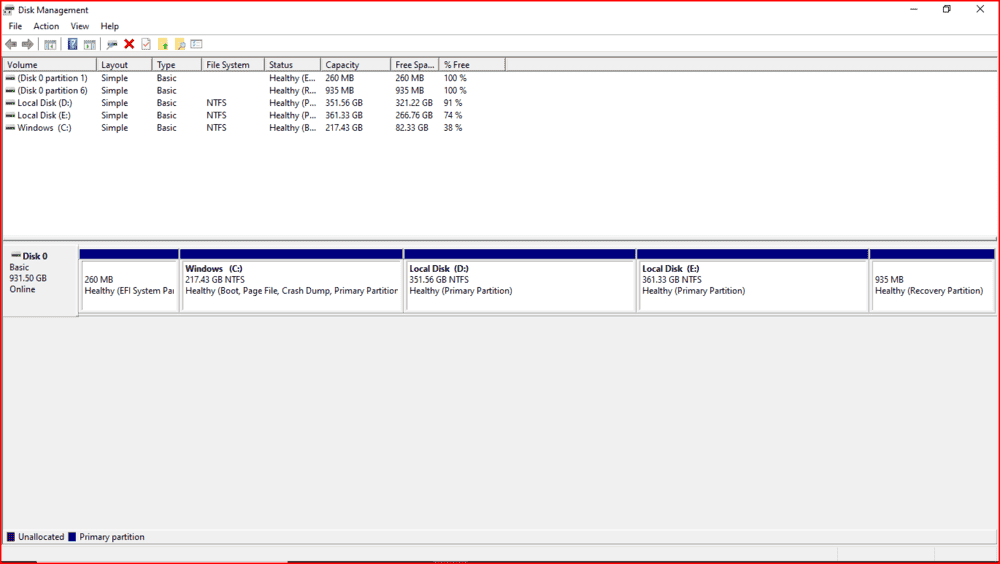1000x564 pixels.
Task: Click the Show/Hide Console Tree toolbar icon
Action: (50, 44)
